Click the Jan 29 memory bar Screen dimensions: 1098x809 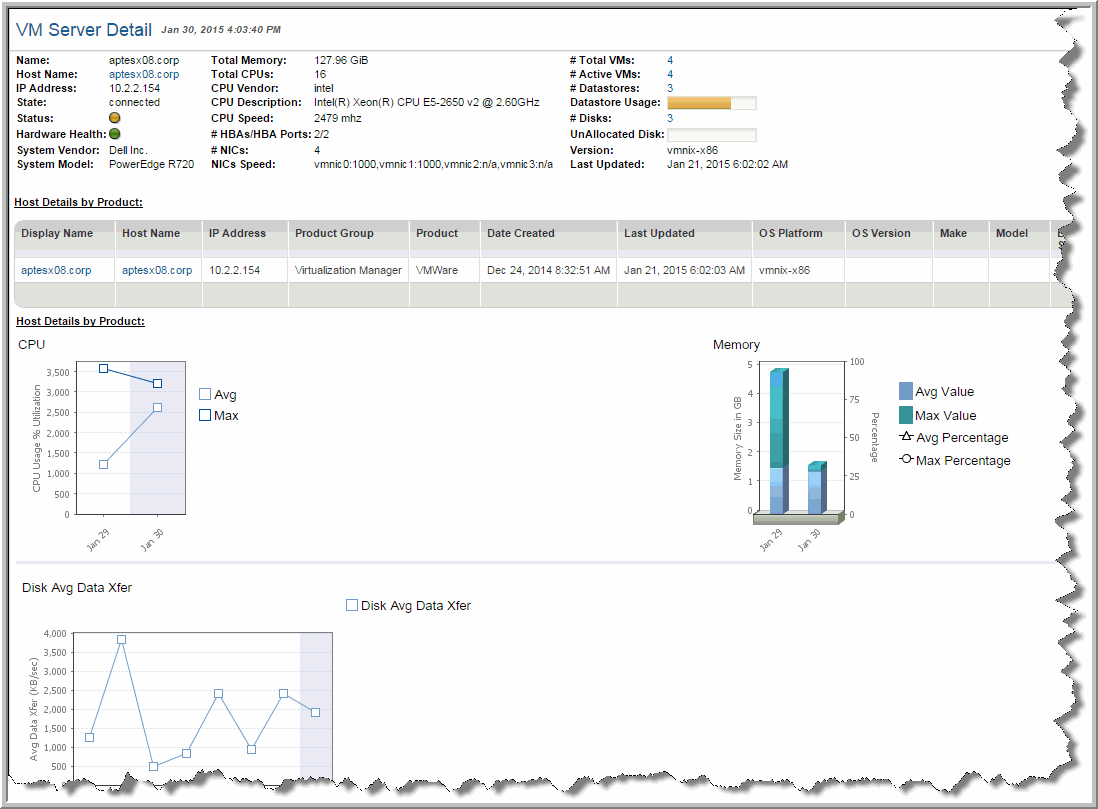[x=778, y=441]
